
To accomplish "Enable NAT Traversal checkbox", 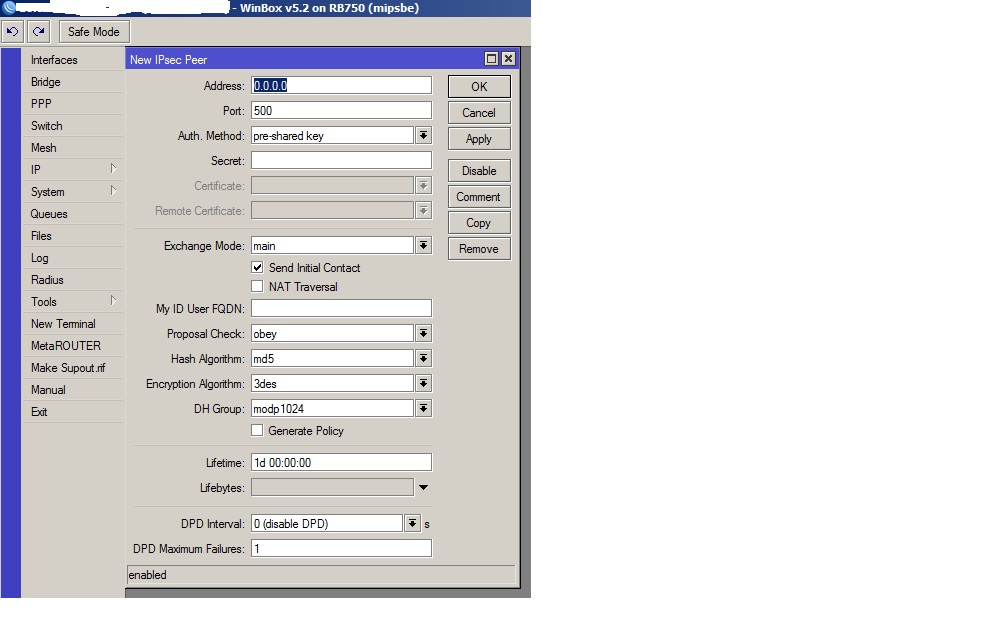I will 257,287.
